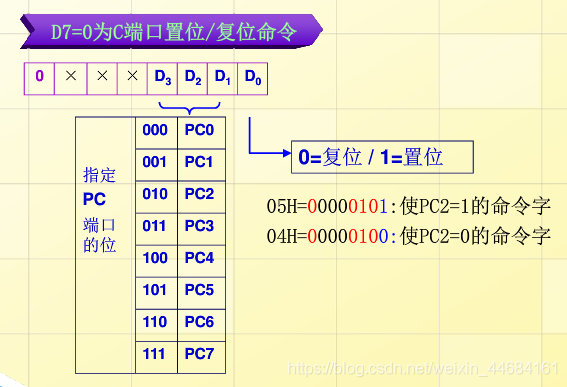Select table cell '011'
Screen dimensions: 567x387
pos(157,229)
